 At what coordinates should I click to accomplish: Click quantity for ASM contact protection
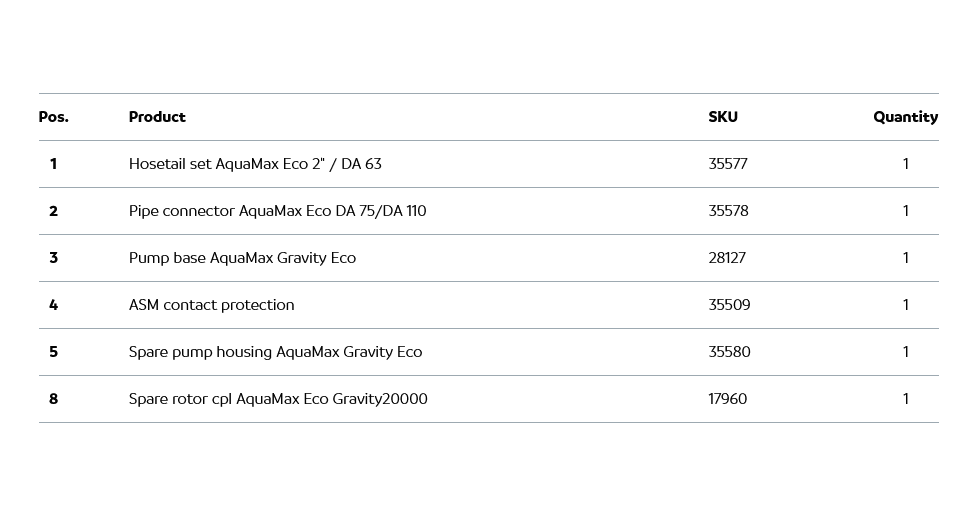pos(906,305)
